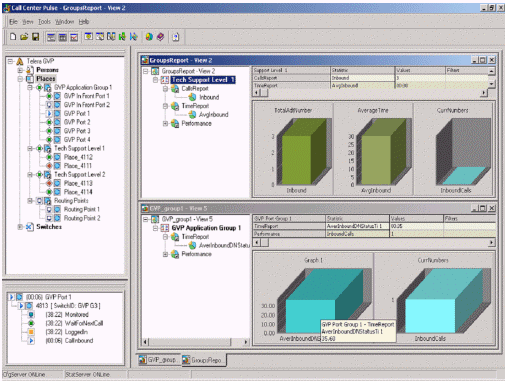The width and height of the screenshot is (505, 381).
Task: Select Place_4112 in the places tree
Action: [x=78, y=157]
